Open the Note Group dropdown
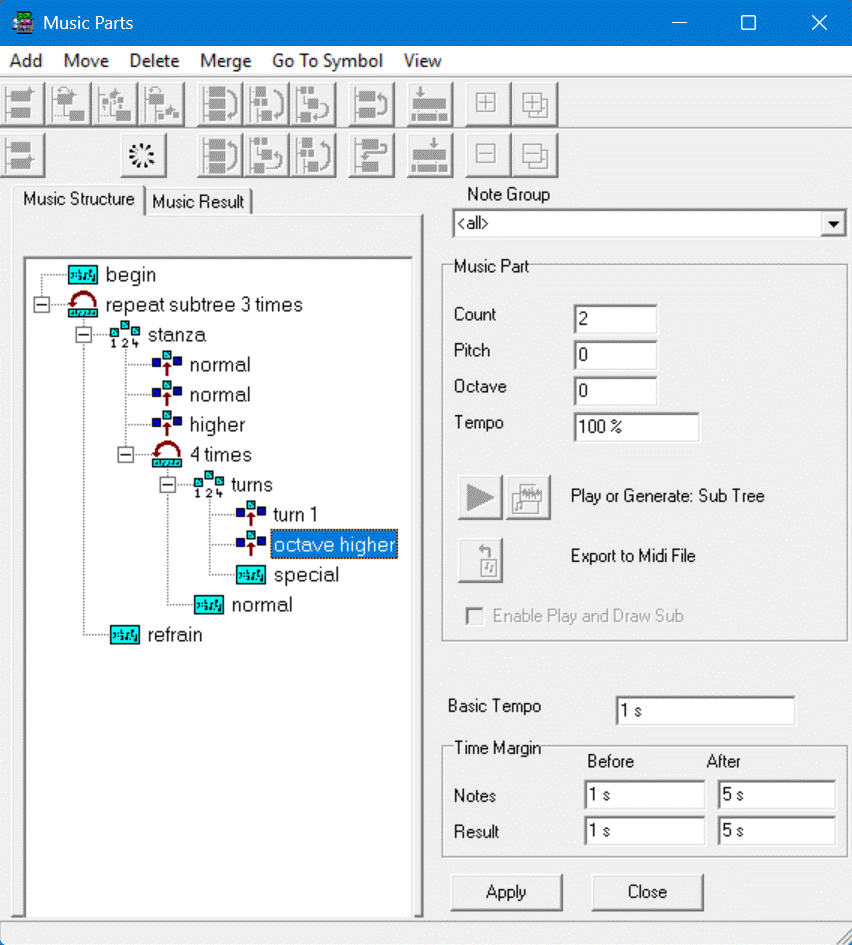Viewport: 852px width, 945px height. [x=833, y=224]
